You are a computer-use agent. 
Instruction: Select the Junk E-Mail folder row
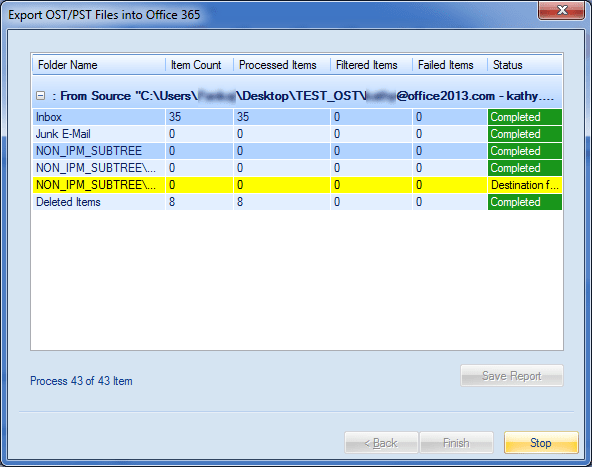click(x=297, y=134)
